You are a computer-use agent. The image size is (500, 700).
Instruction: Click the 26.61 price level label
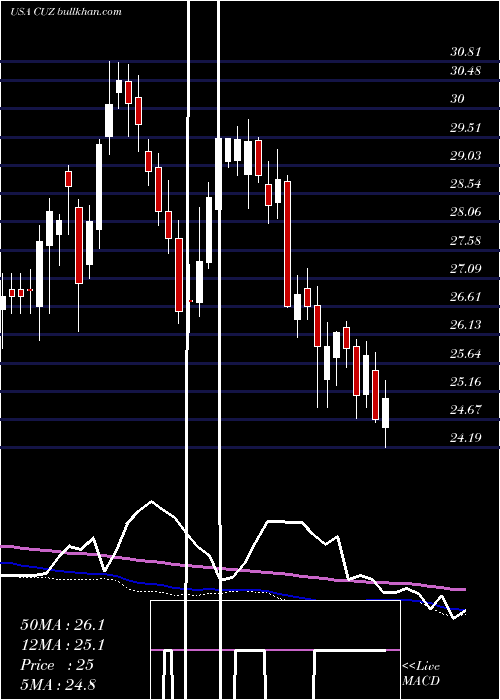(466, 296)
